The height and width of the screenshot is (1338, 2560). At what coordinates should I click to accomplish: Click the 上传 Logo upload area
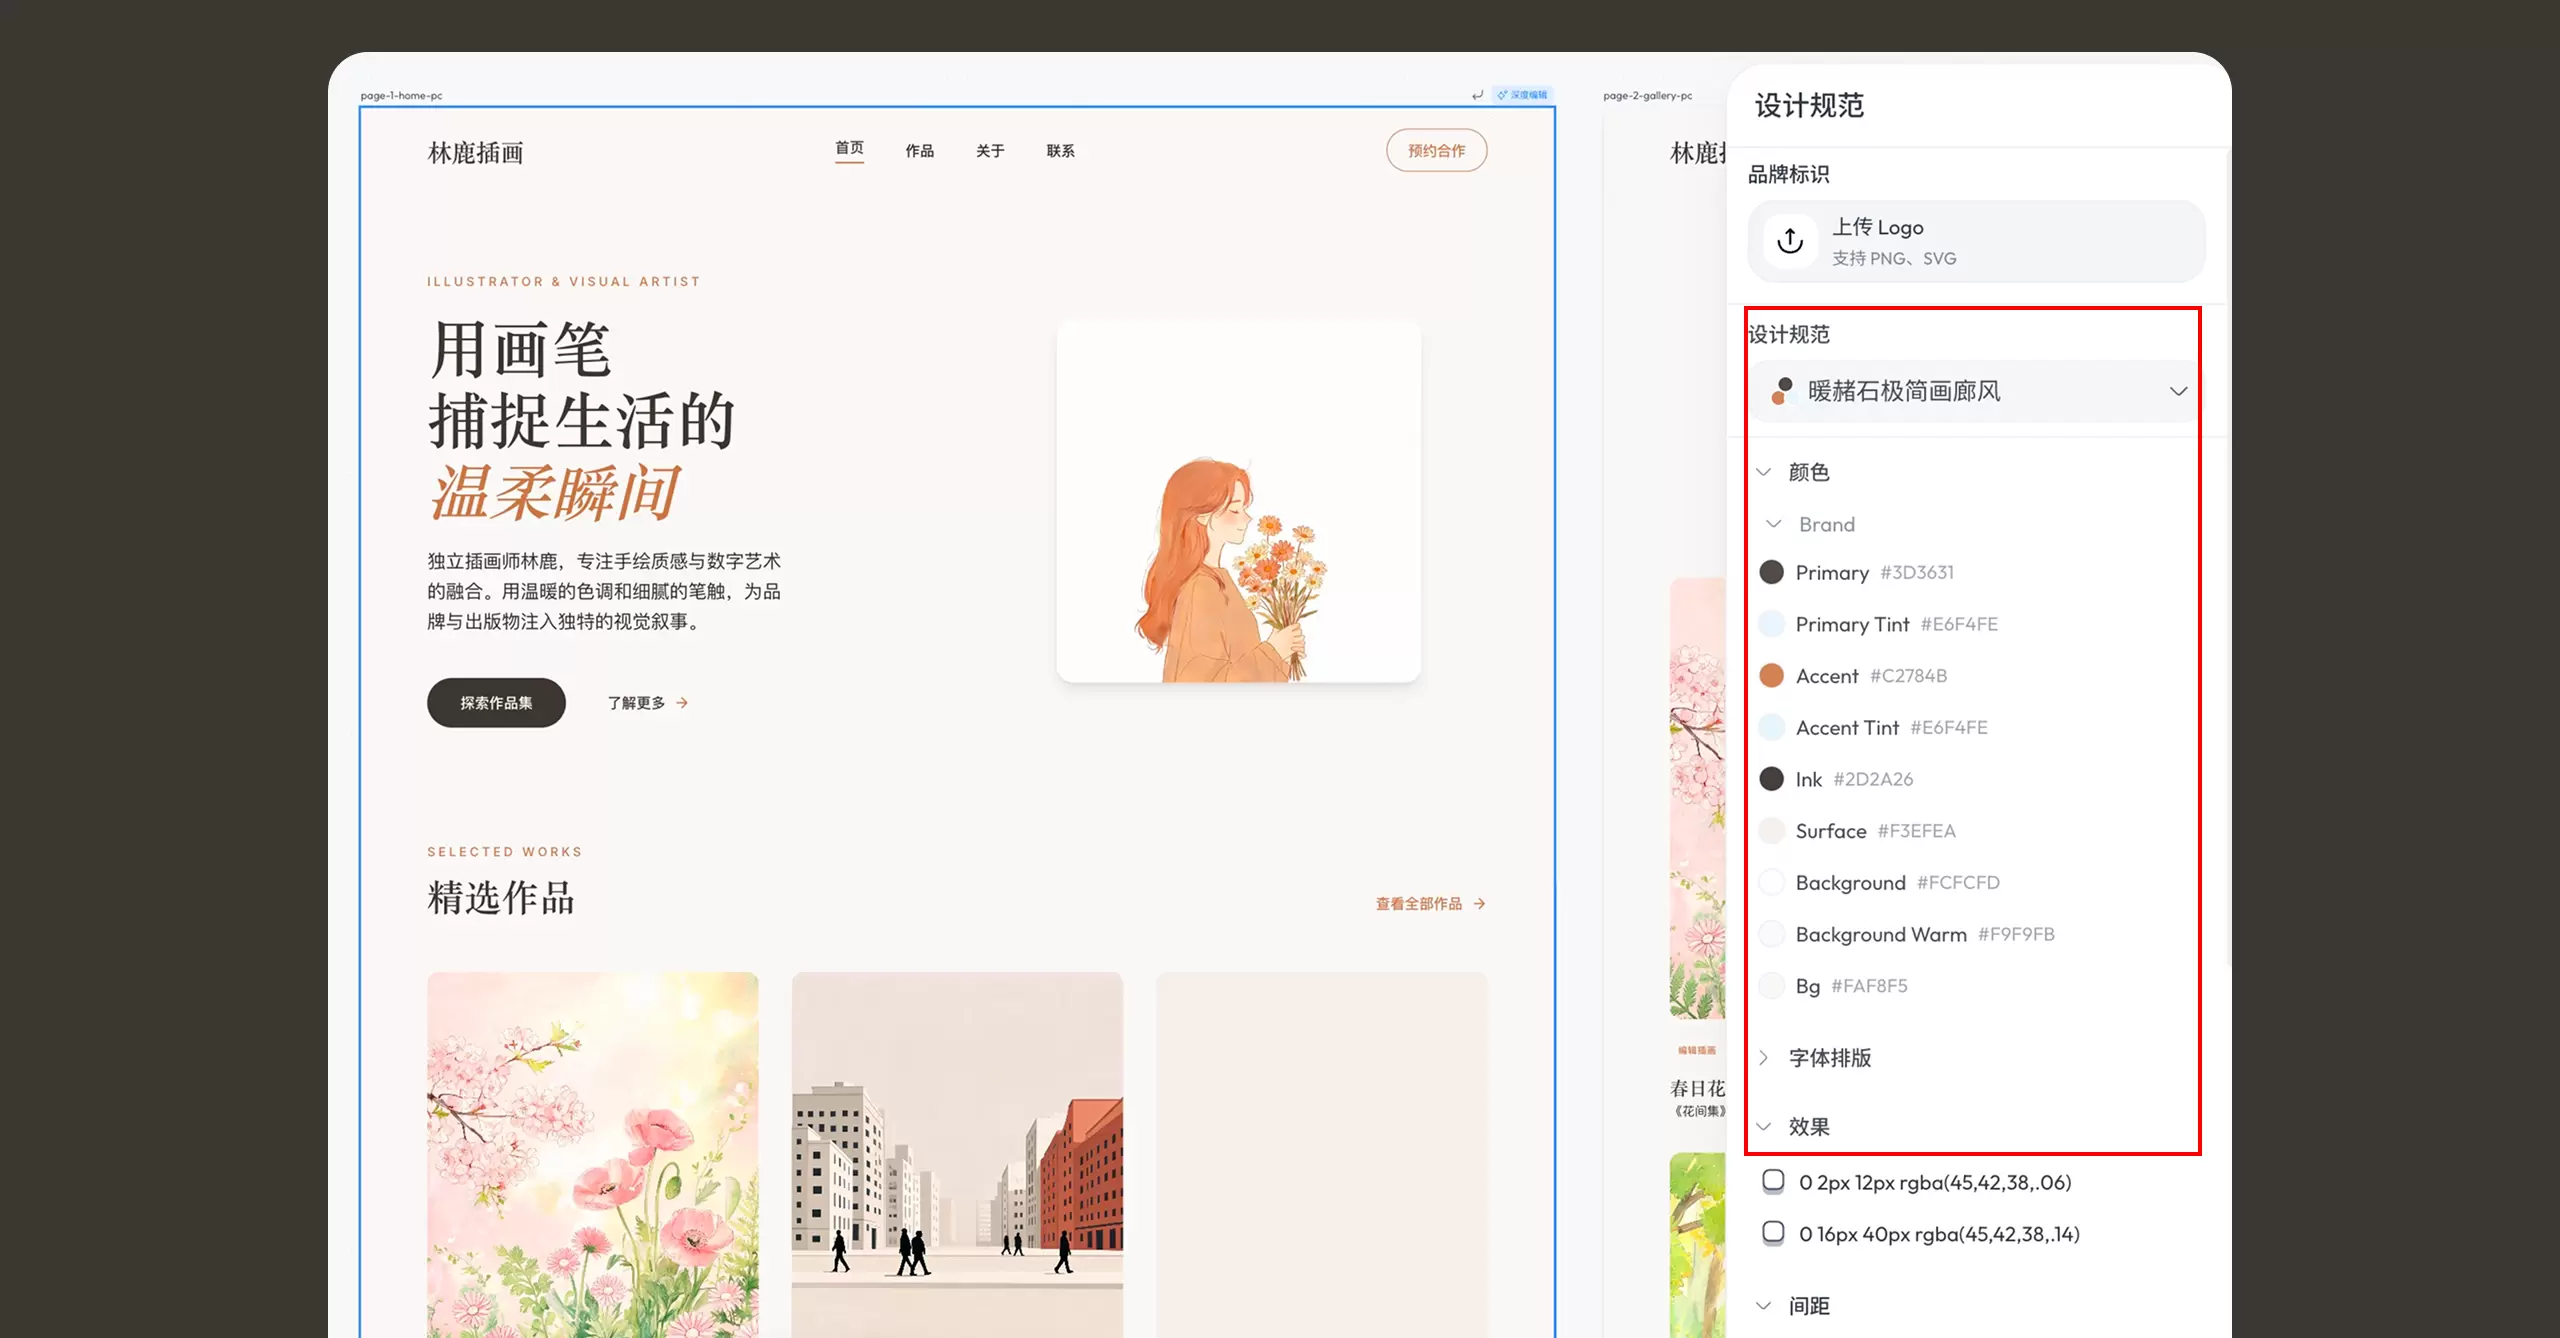coord(1976,241)
